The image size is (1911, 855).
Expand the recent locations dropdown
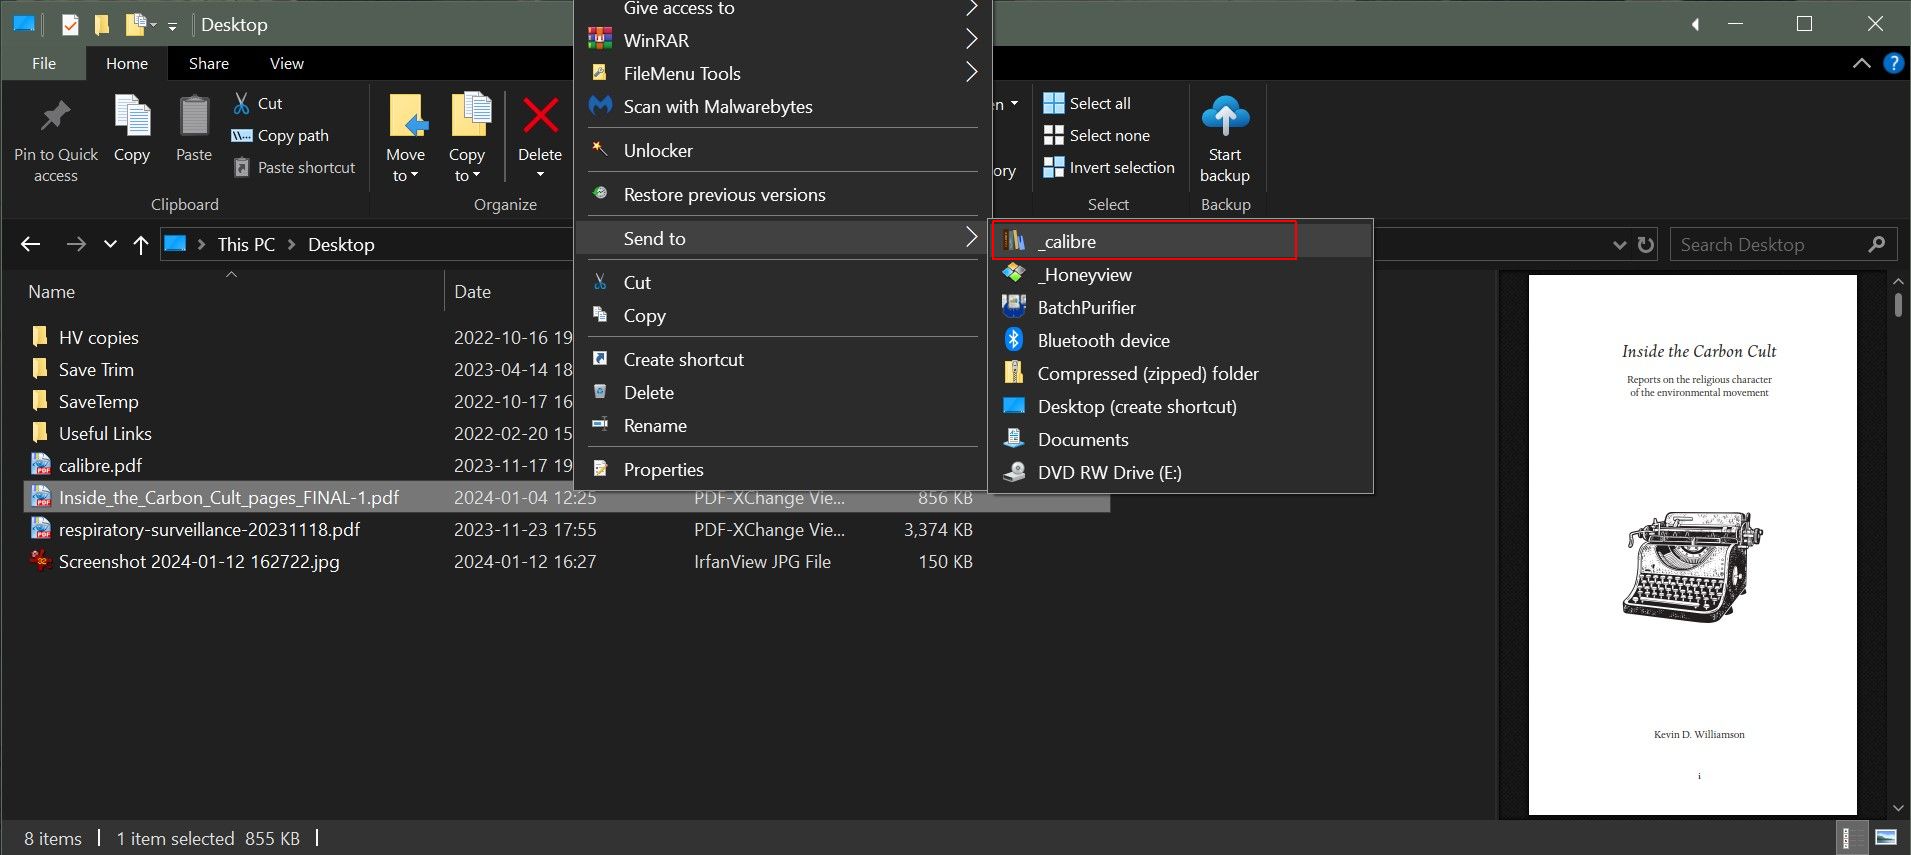pyautogui.click(x=110, y=244)
